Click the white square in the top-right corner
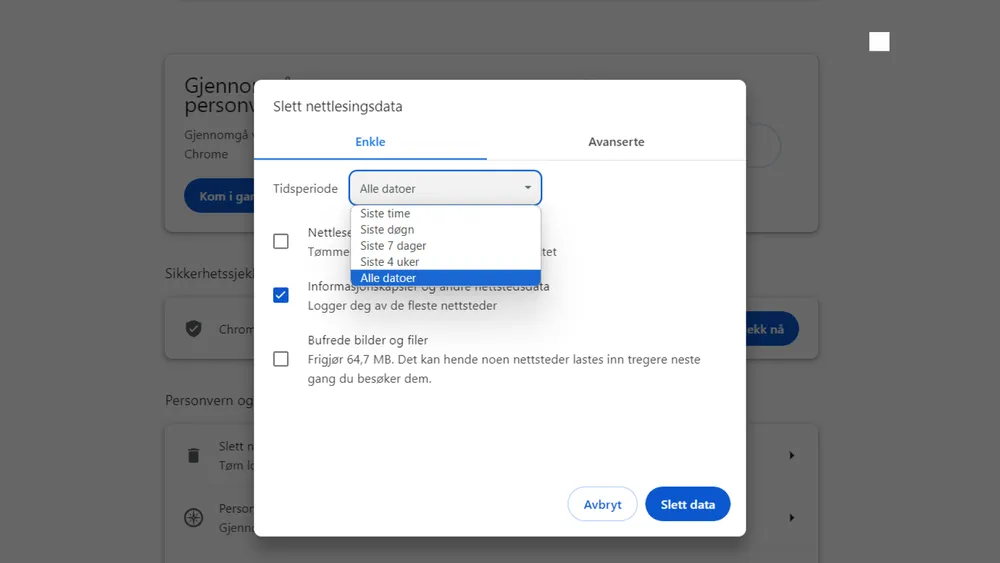Image resolution: width=1000 pixels, height=563 pixels. click(879, 41)
